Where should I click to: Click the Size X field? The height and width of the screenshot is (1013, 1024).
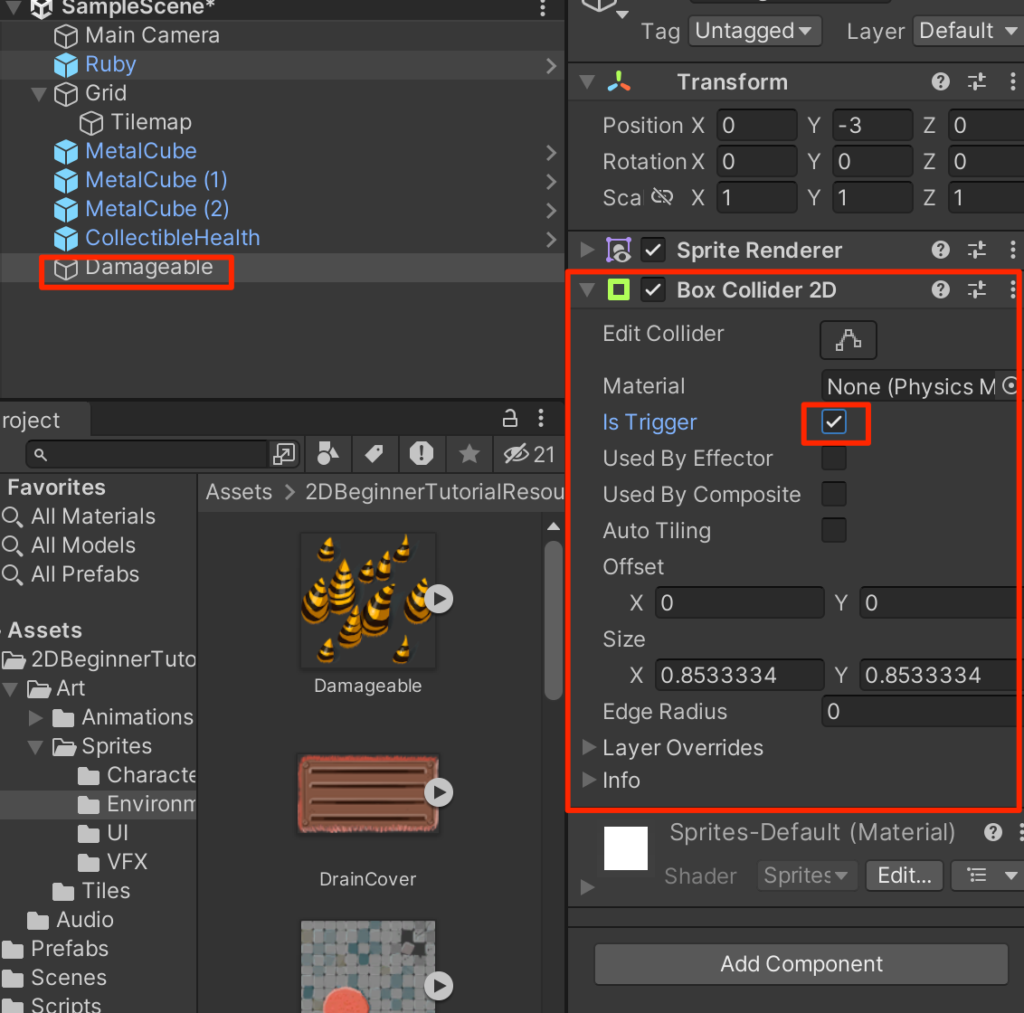click(739, 675)
